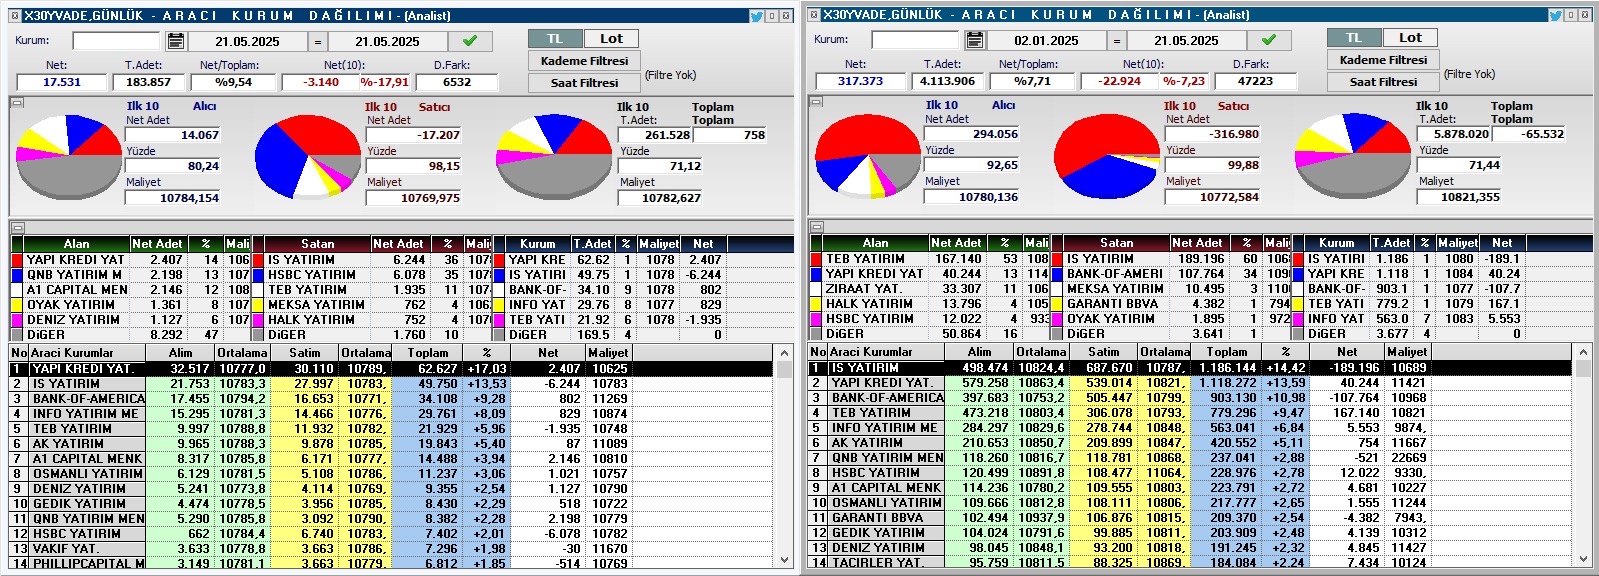This screenshot has height=576, width=1599.
Task: Select the PHILLIPCAPITAL M row
Action: pyautogui.click(x=391, y=564)
